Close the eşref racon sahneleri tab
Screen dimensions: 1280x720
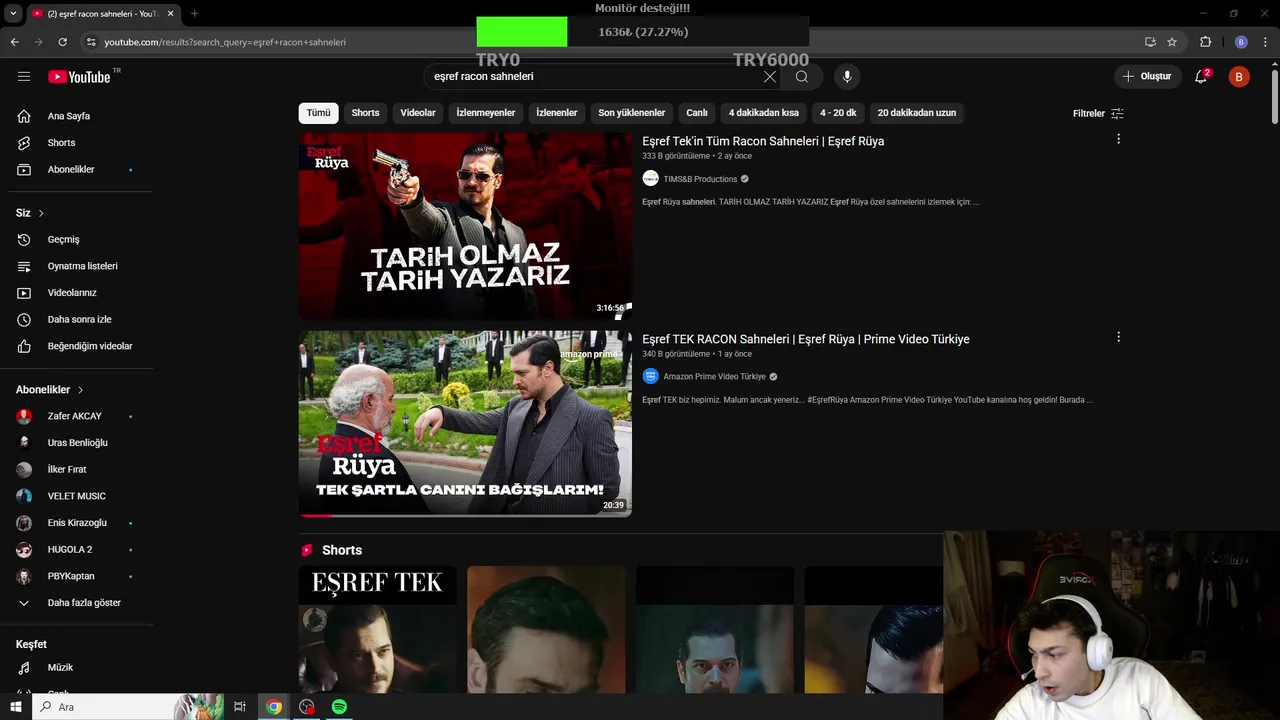(170, 14)
